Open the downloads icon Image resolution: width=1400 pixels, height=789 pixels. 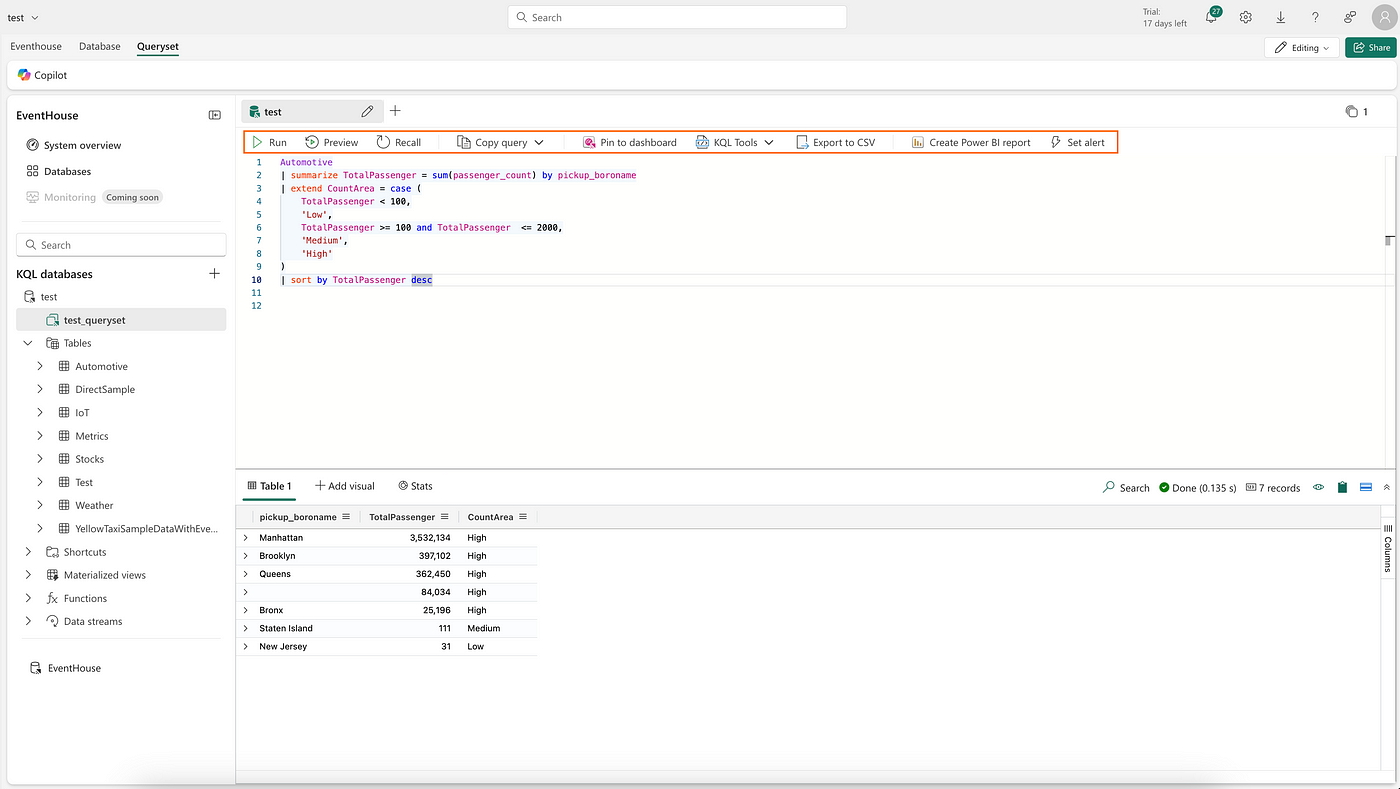pos(1281,17)
